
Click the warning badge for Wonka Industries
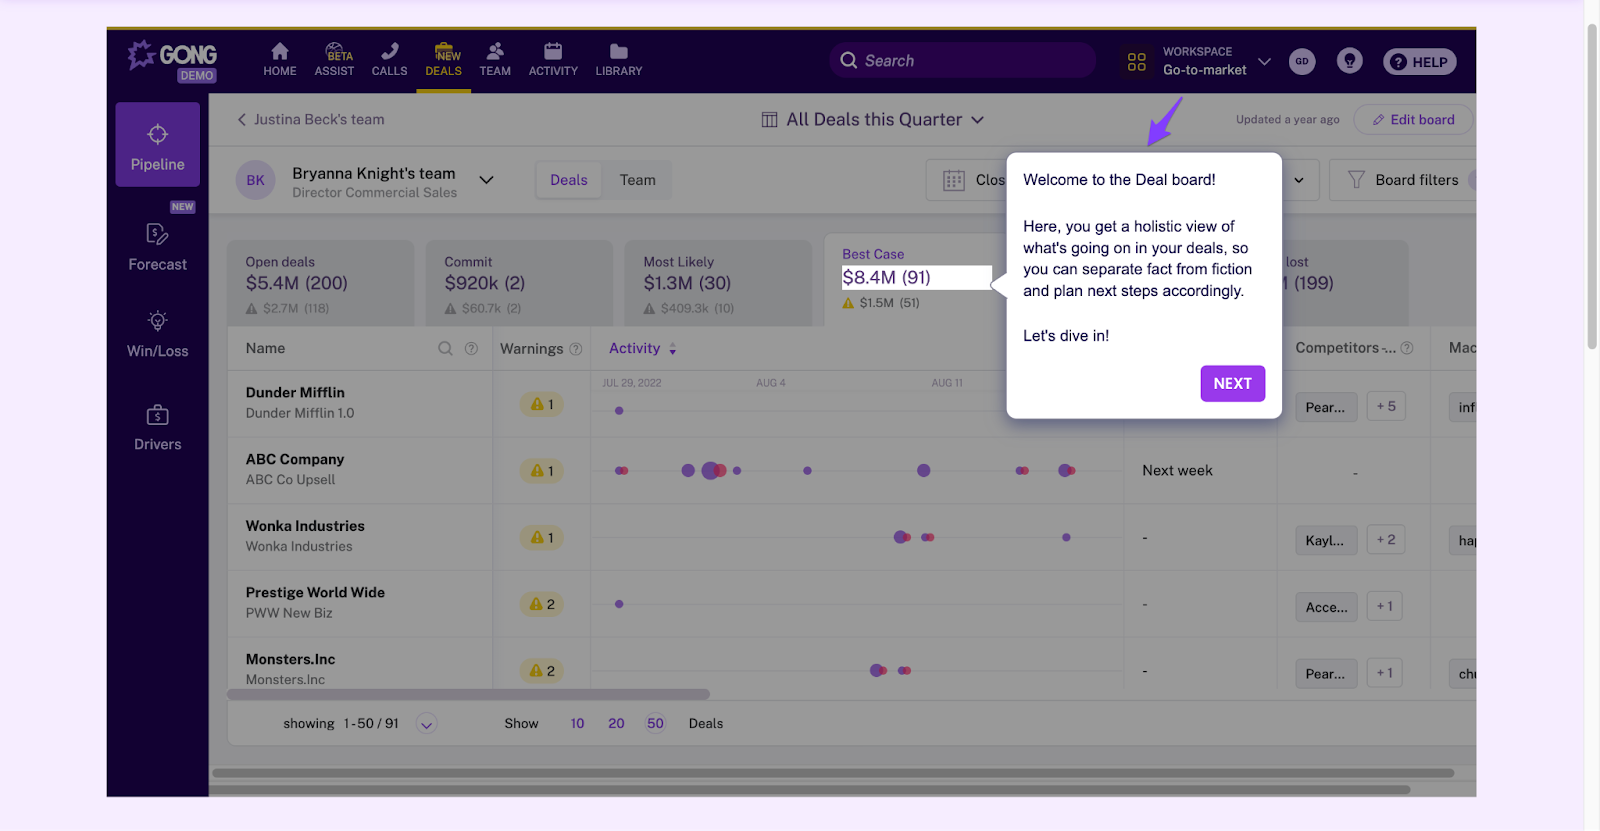point(541,538)
